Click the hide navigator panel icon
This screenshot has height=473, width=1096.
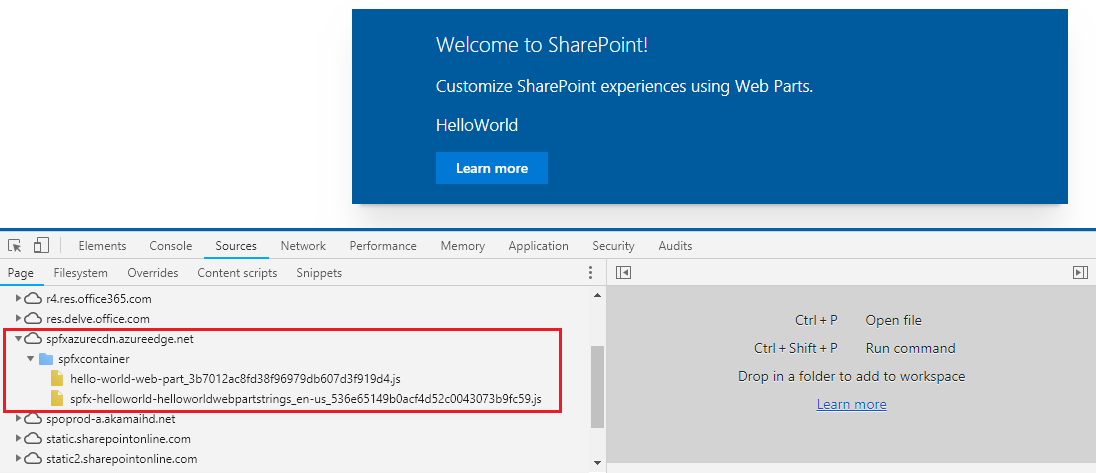(623, 273)
